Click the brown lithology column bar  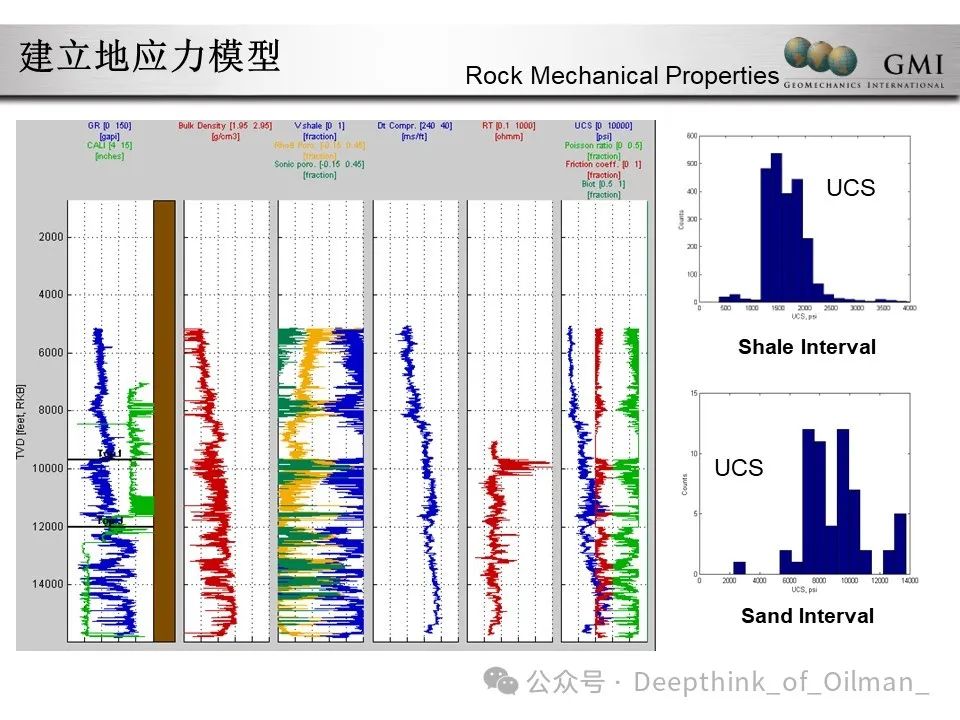[164, 420]
